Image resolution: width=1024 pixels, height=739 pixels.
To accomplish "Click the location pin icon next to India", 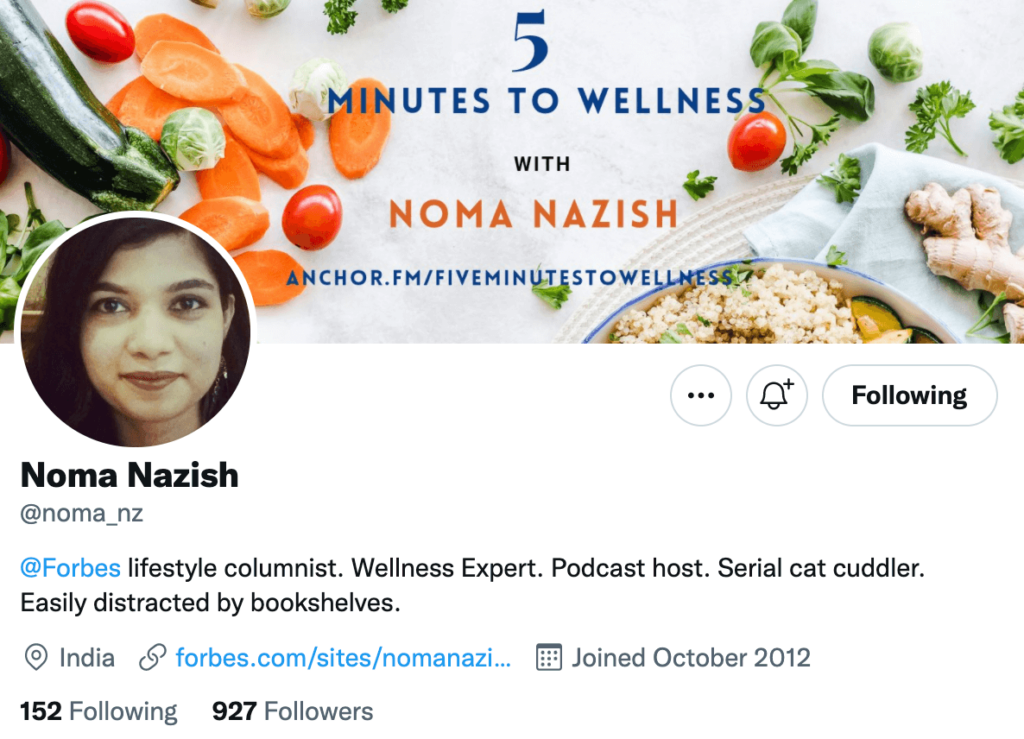I will tap(36, 657).
